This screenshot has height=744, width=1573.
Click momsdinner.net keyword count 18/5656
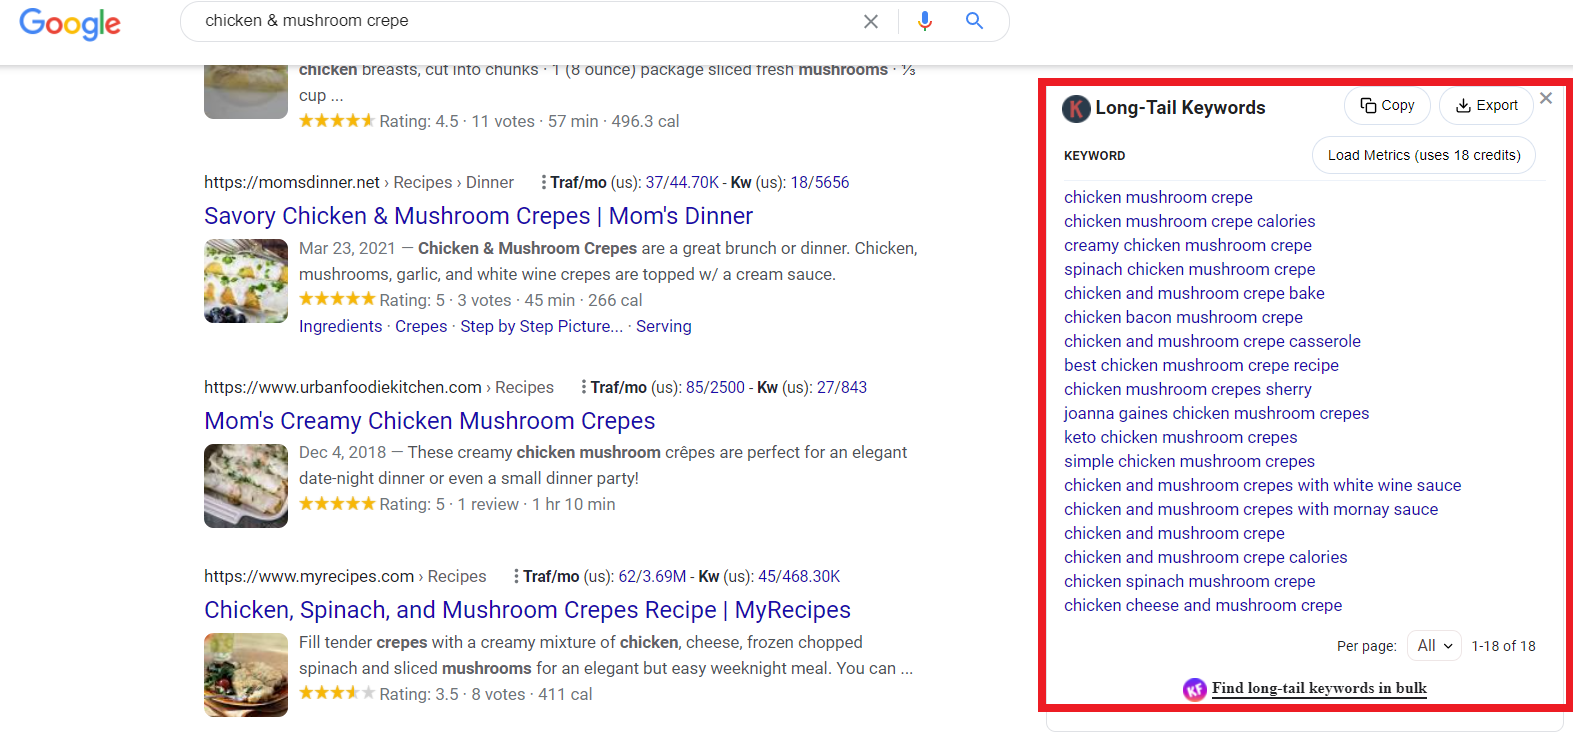820,182
